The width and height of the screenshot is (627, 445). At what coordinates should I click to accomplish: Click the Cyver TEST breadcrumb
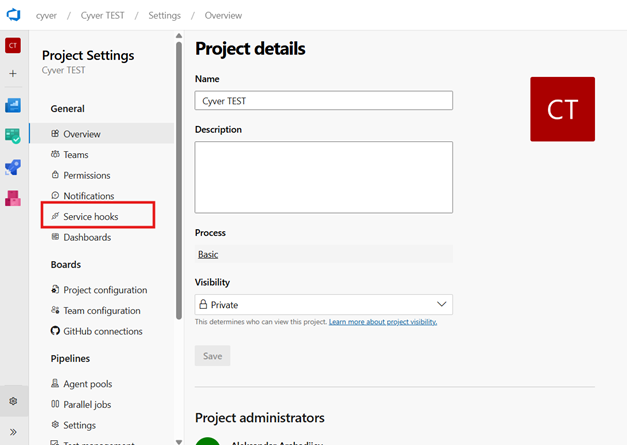(x=102, y=16)
